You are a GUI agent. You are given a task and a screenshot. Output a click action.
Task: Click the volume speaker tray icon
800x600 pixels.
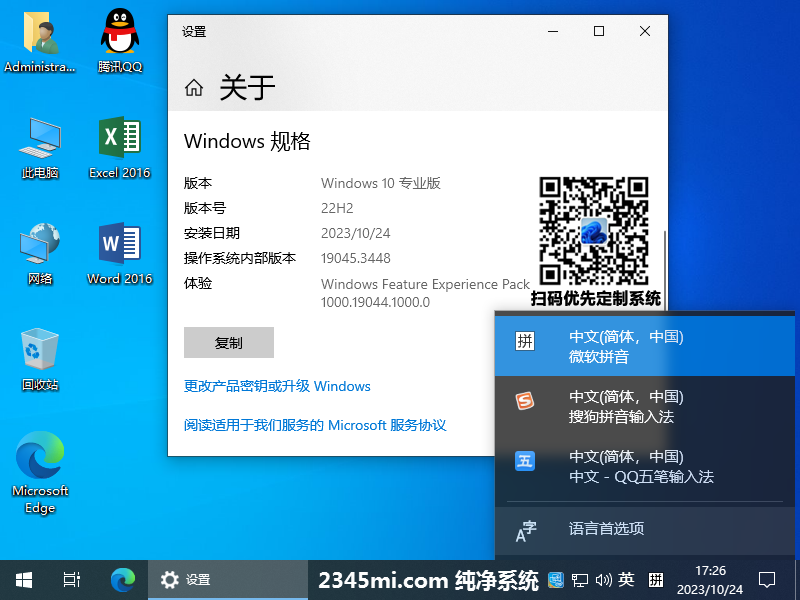pos(603,579)
